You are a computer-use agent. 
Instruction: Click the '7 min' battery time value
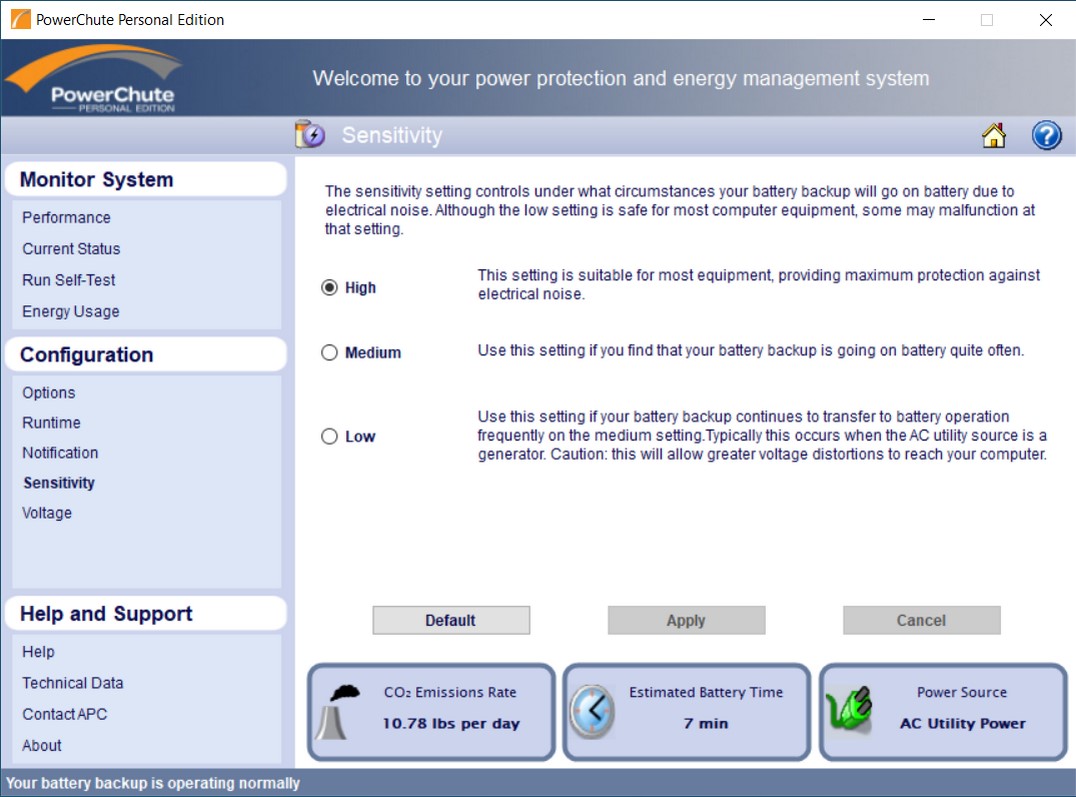coord(706,724)
